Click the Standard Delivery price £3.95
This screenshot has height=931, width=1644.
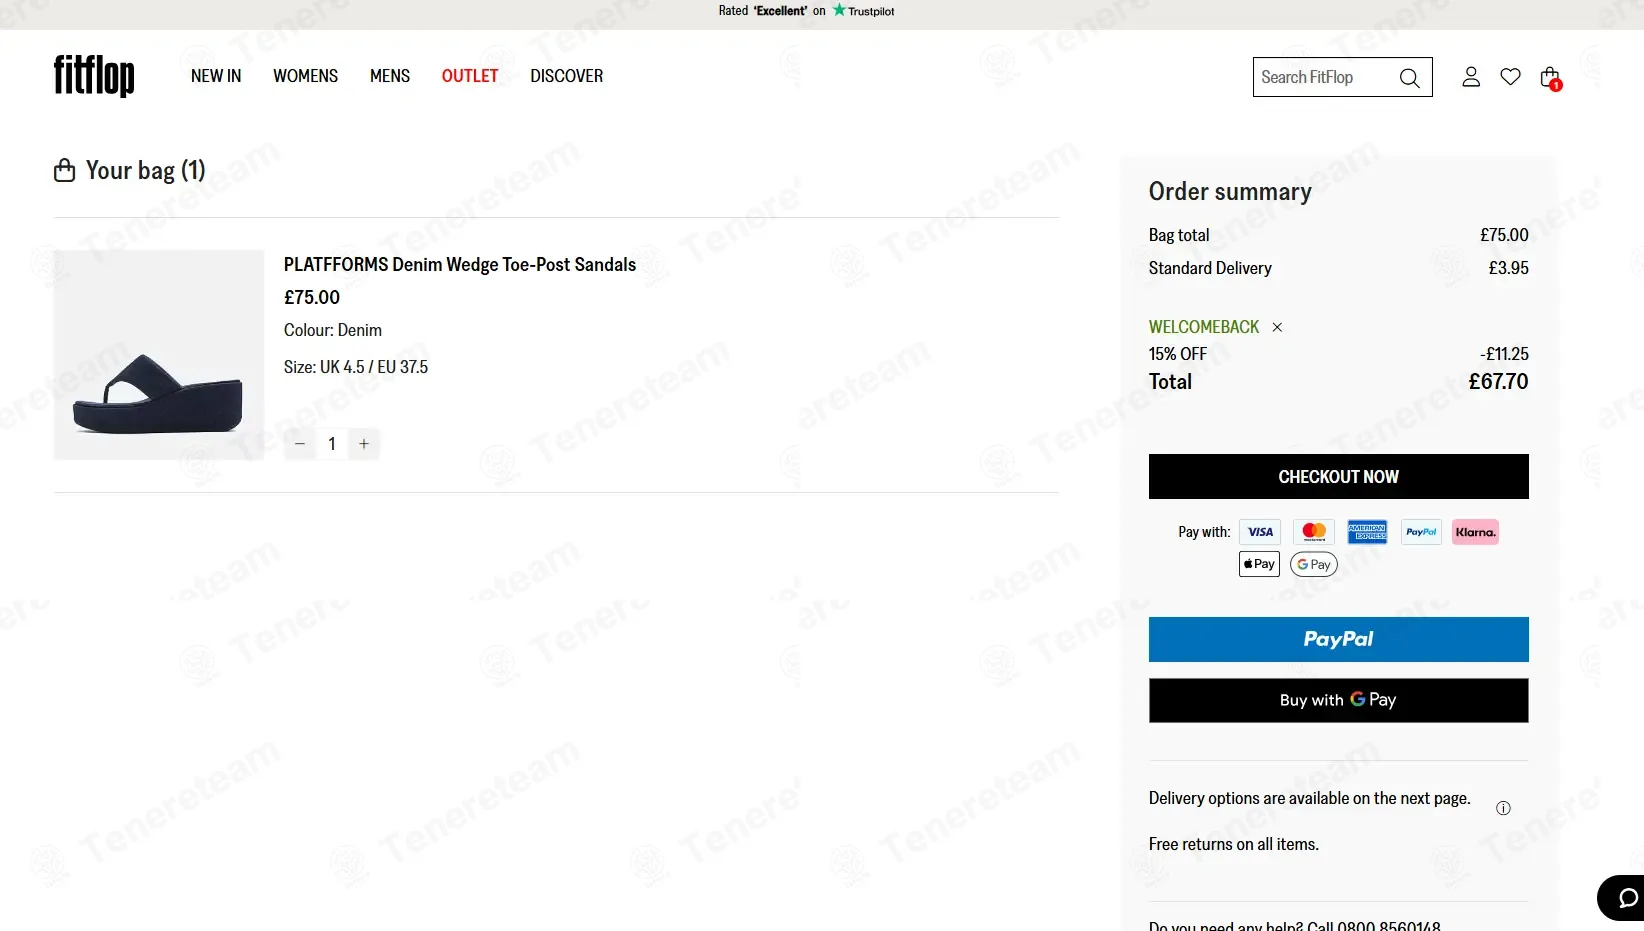coord(1509,268)
